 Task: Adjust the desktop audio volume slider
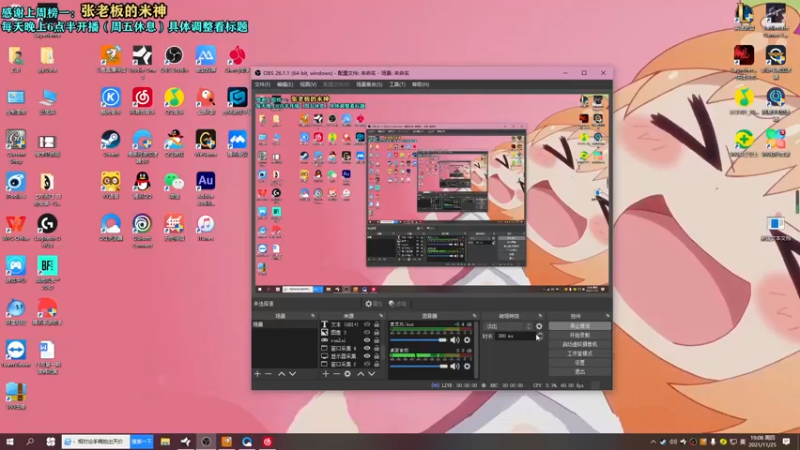click(418, 366)
